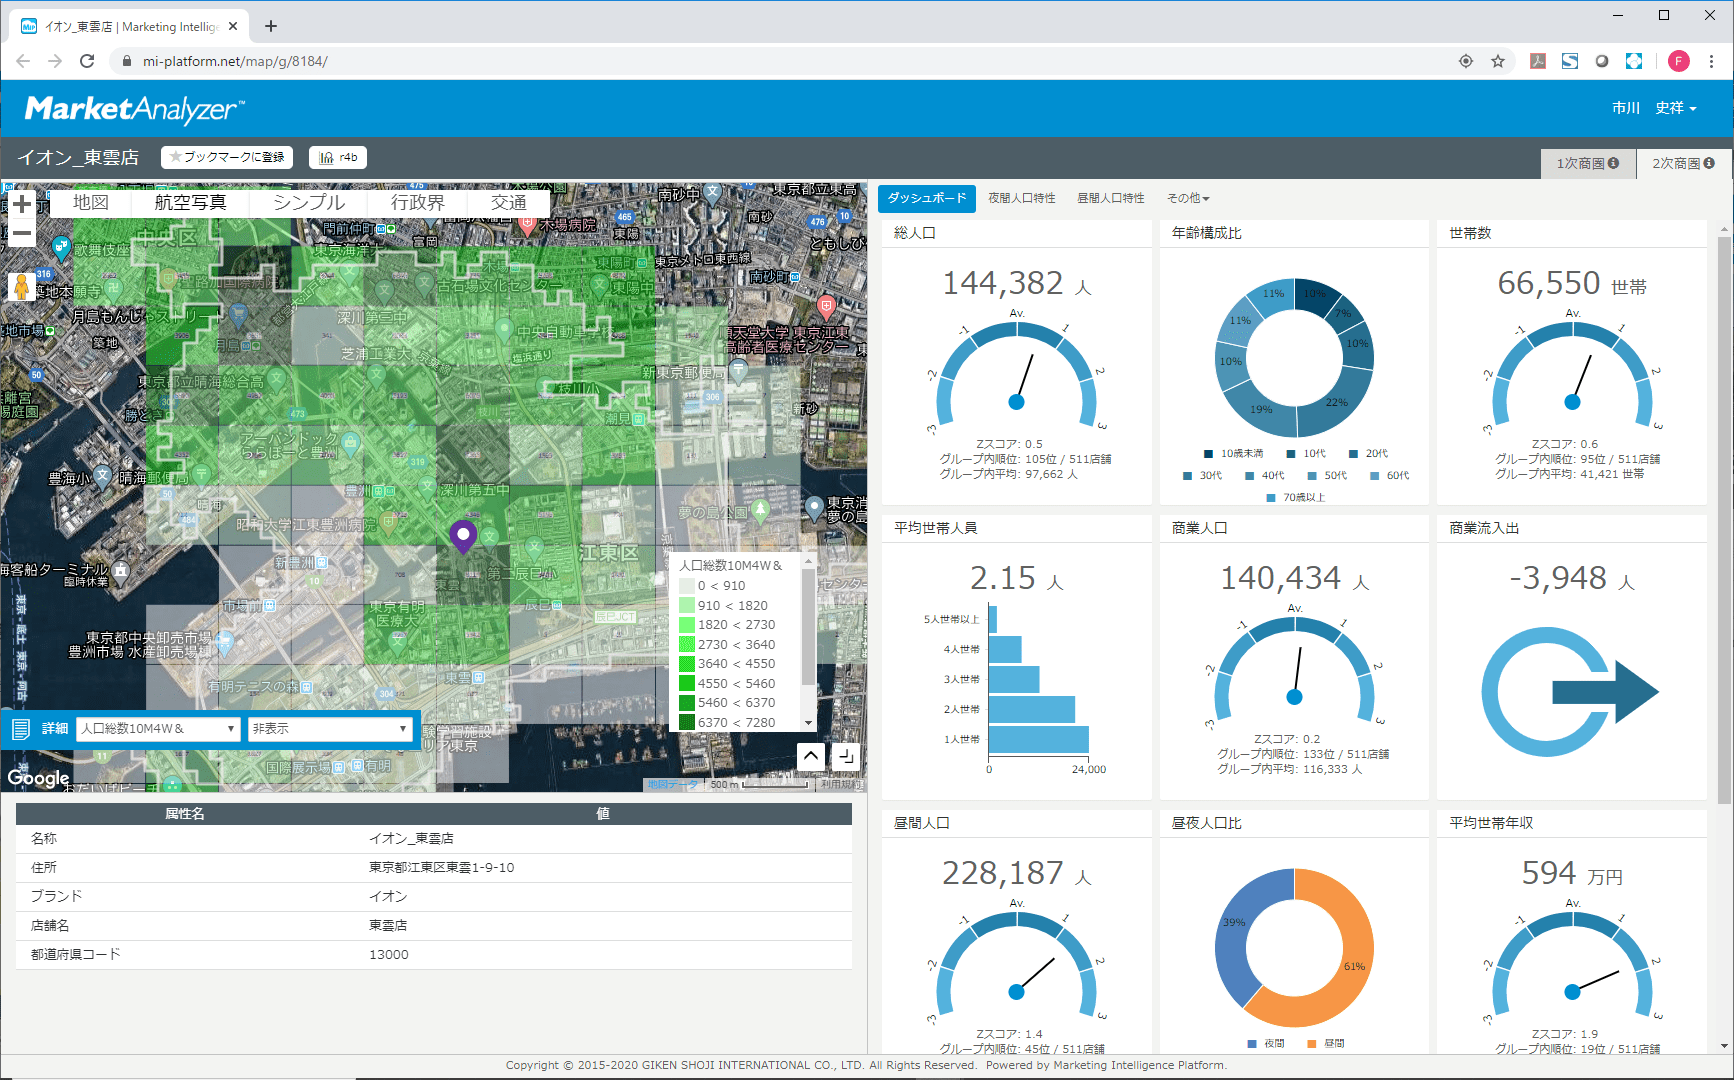Switch map to シンプル view

pyautogui.click(x=309, y=202)
